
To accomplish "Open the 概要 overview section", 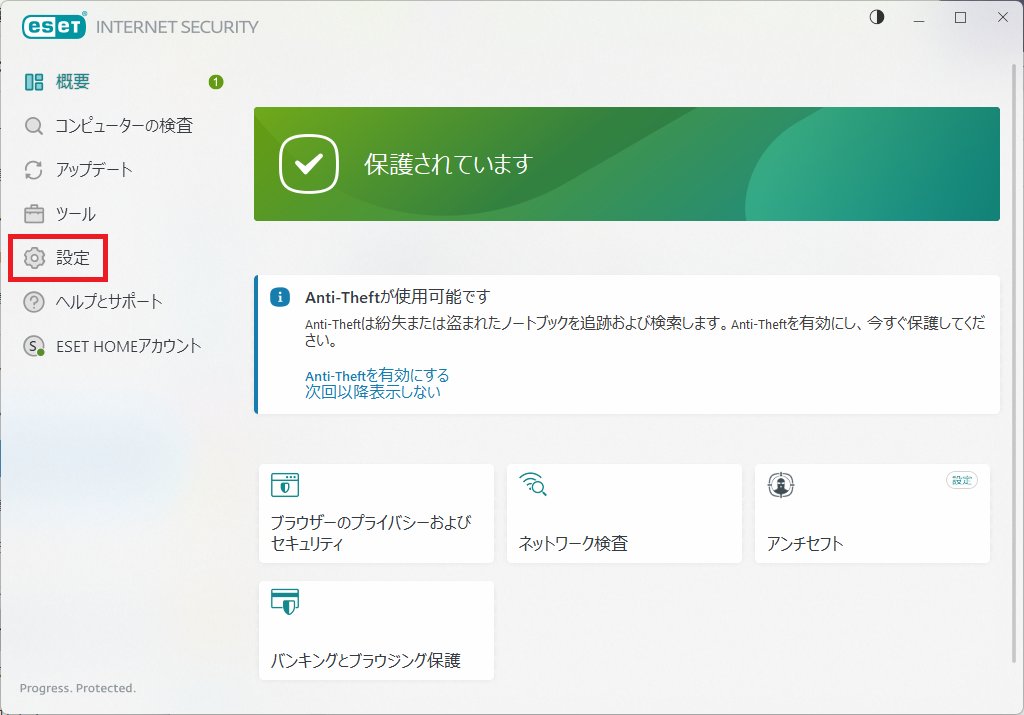I will pyautogui.click(x=72, y=82).
